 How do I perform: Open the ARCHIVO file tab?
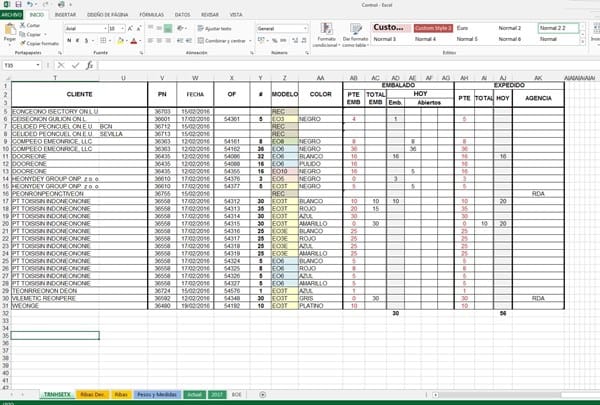coord(11,15)
